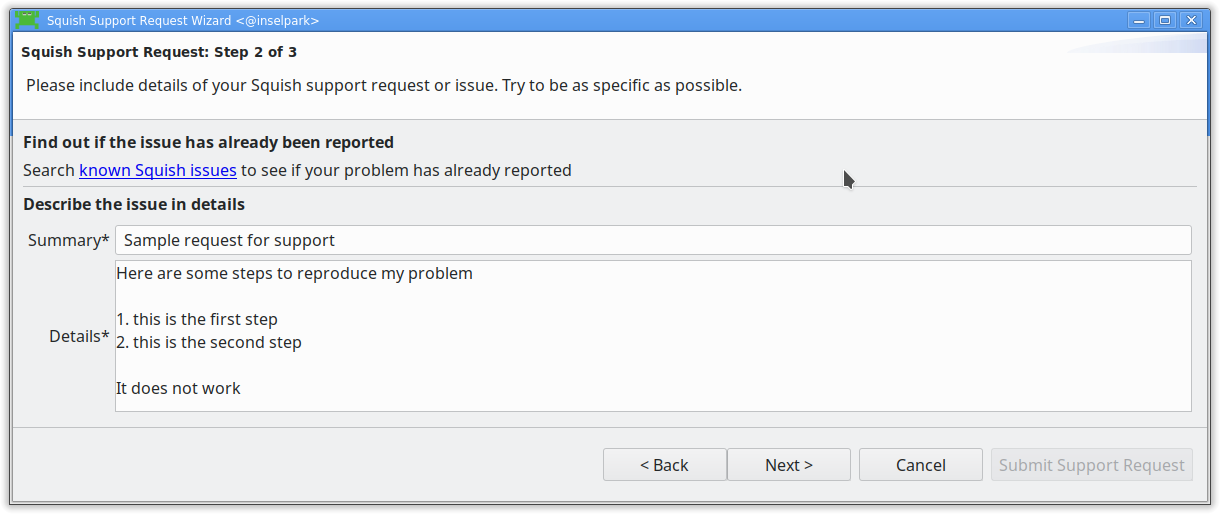Click the Details* field label
Viewport: 1220px width, 514px height.
pos(79,336)
